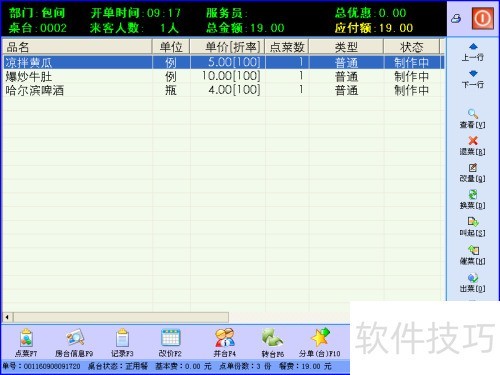Open 查看[V] magnifier icon
Viewport: 500px width, 375px height.
pyautogui.click(x=473, y=119)
